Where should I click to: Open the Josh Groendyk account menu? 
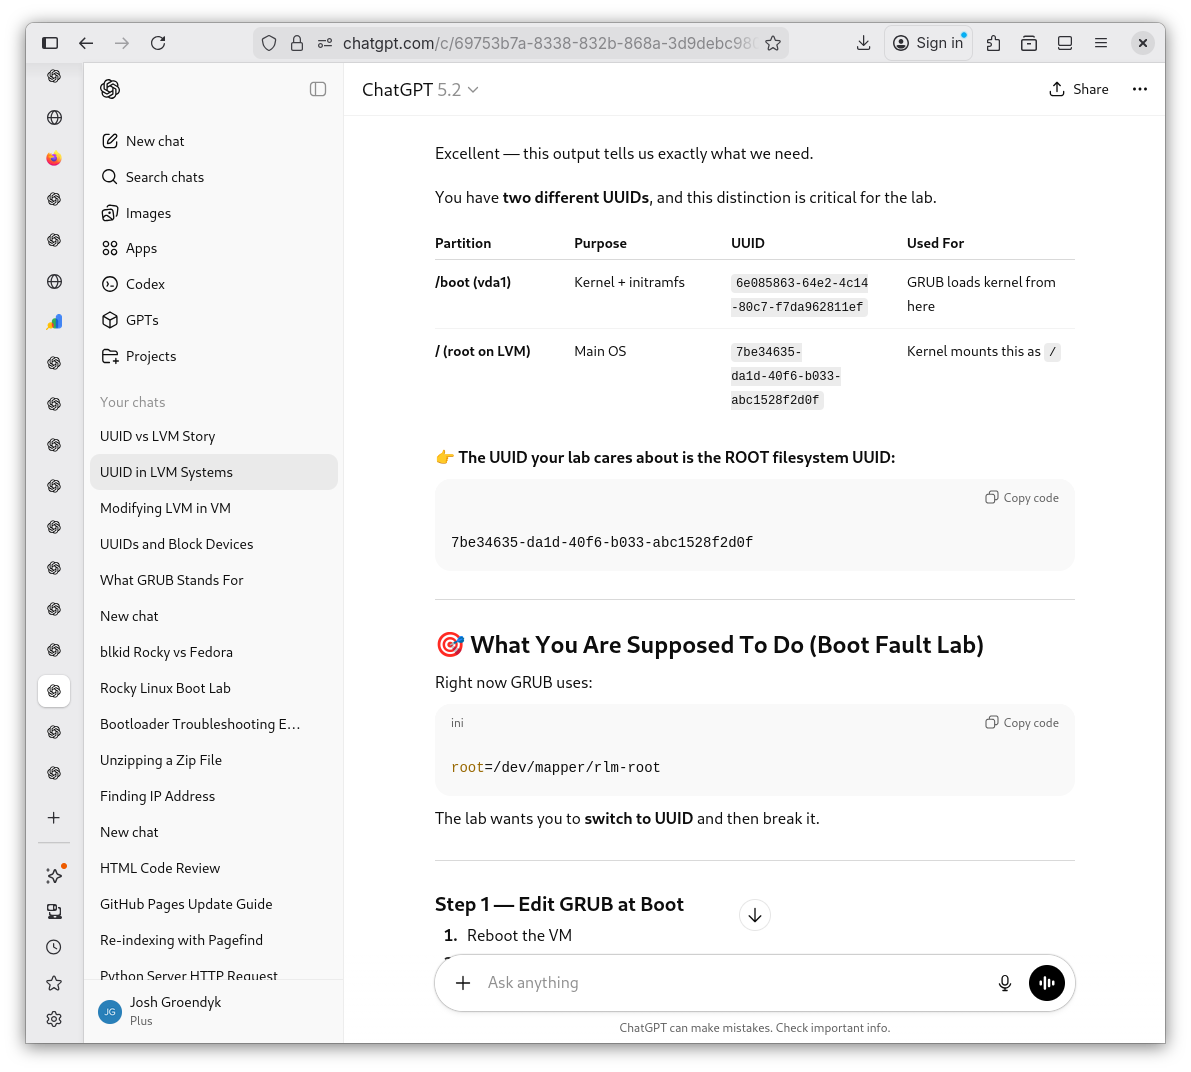pos(175,1011)
